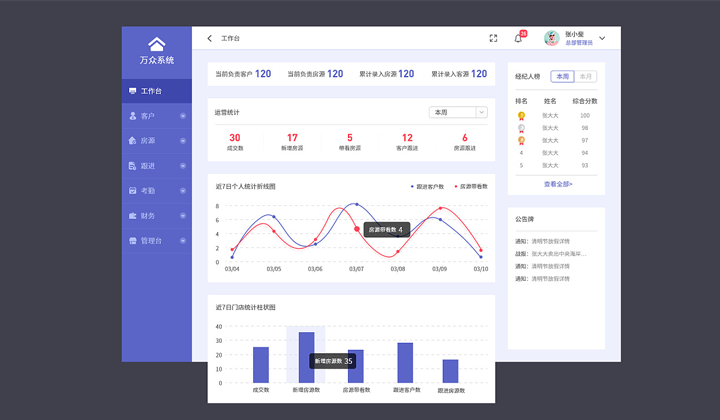The image size is (720, 420).
Task: Toggle the 房源带看数 chart legend series
Action: (471, 186)
